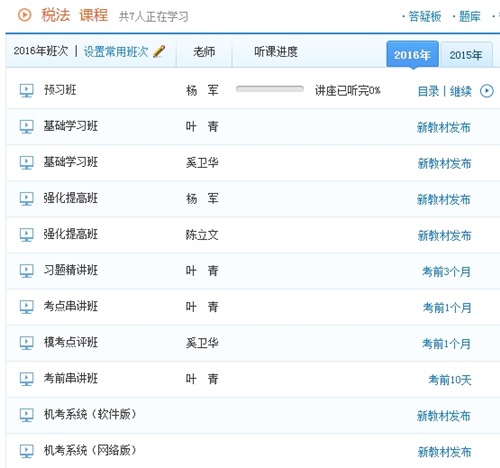The height and width of the screenshot is (468, 500).
Task: Select the 模考点评班 course name
Action: [71, 342]
